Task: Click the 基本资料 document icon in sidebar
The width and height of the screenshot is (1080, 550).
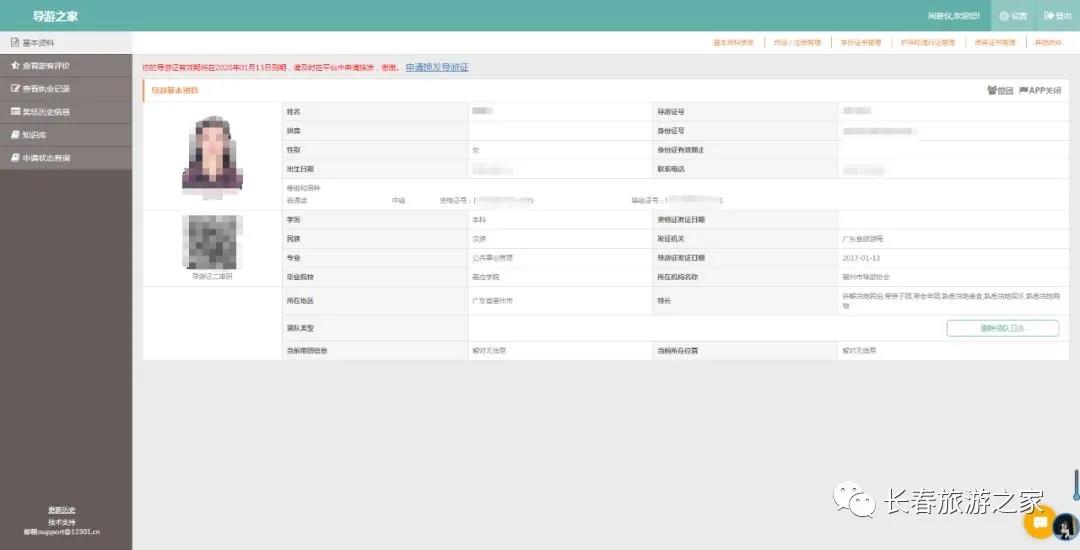Action: [x=15, y=43]
